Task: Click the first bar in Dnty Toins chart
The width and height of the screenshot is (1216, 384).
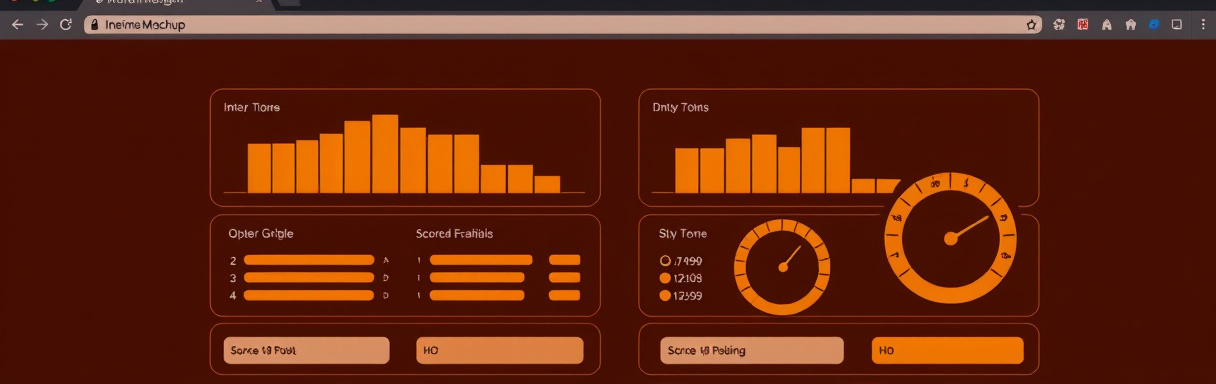Action: tap(686, 170)
